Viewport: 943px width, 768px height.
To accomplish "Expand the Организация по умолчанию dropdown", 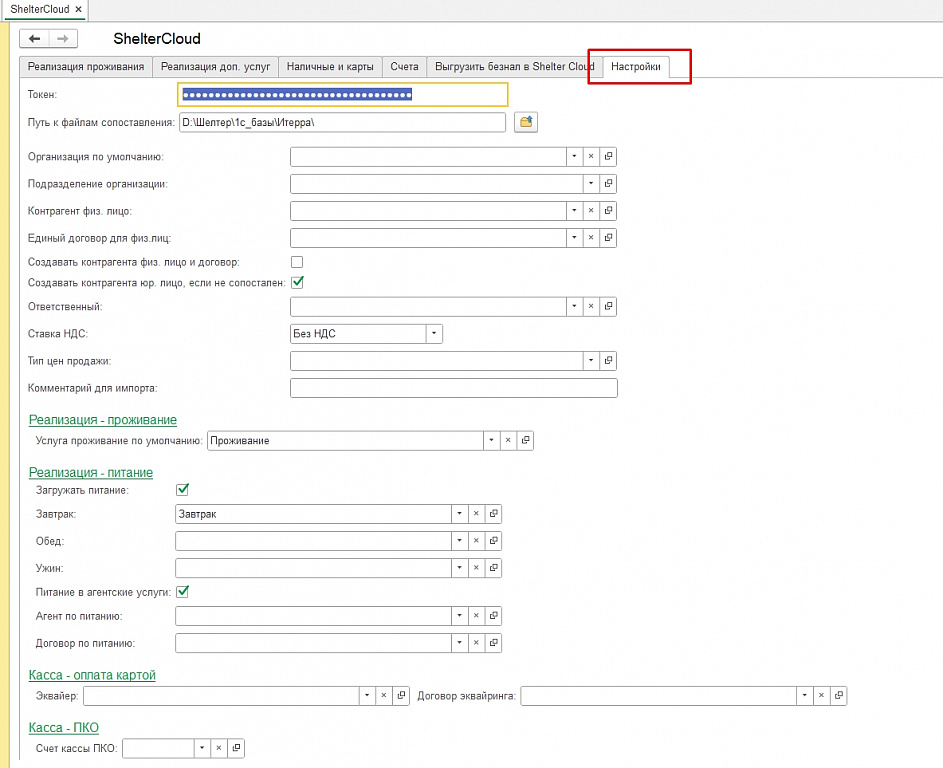I will pyautogui.click(x=574, y=156).
